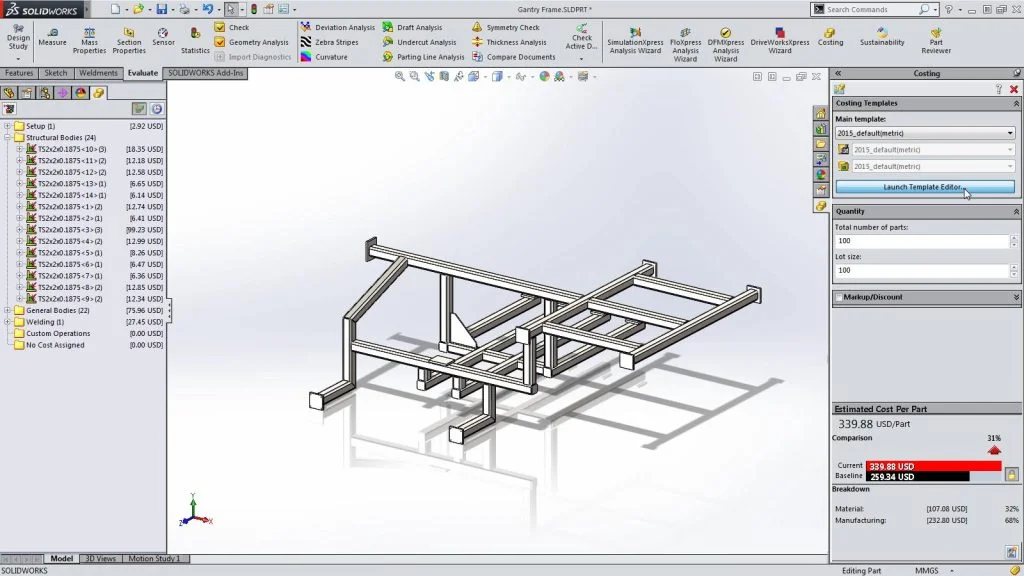Open the Motion Study 1 tab
Image resolution: width=1024 pixels, height=576 pixels.
coord(155,559)
